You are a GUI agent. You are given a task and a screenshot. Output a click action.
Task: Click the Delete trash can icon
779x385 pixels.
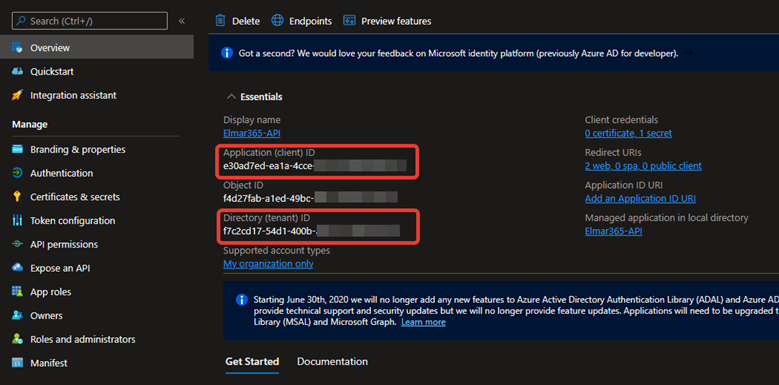coord(220,20)
